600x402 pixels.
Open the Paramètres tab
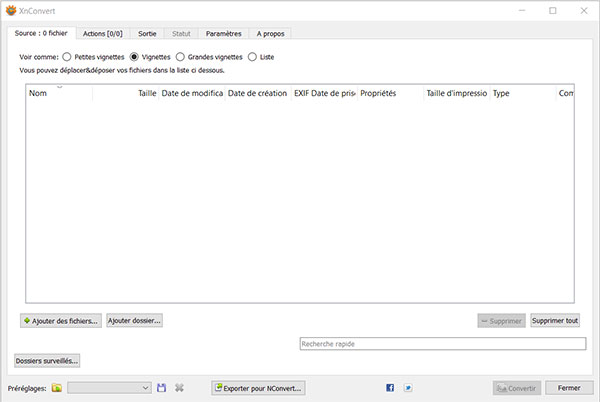[223, 34]
